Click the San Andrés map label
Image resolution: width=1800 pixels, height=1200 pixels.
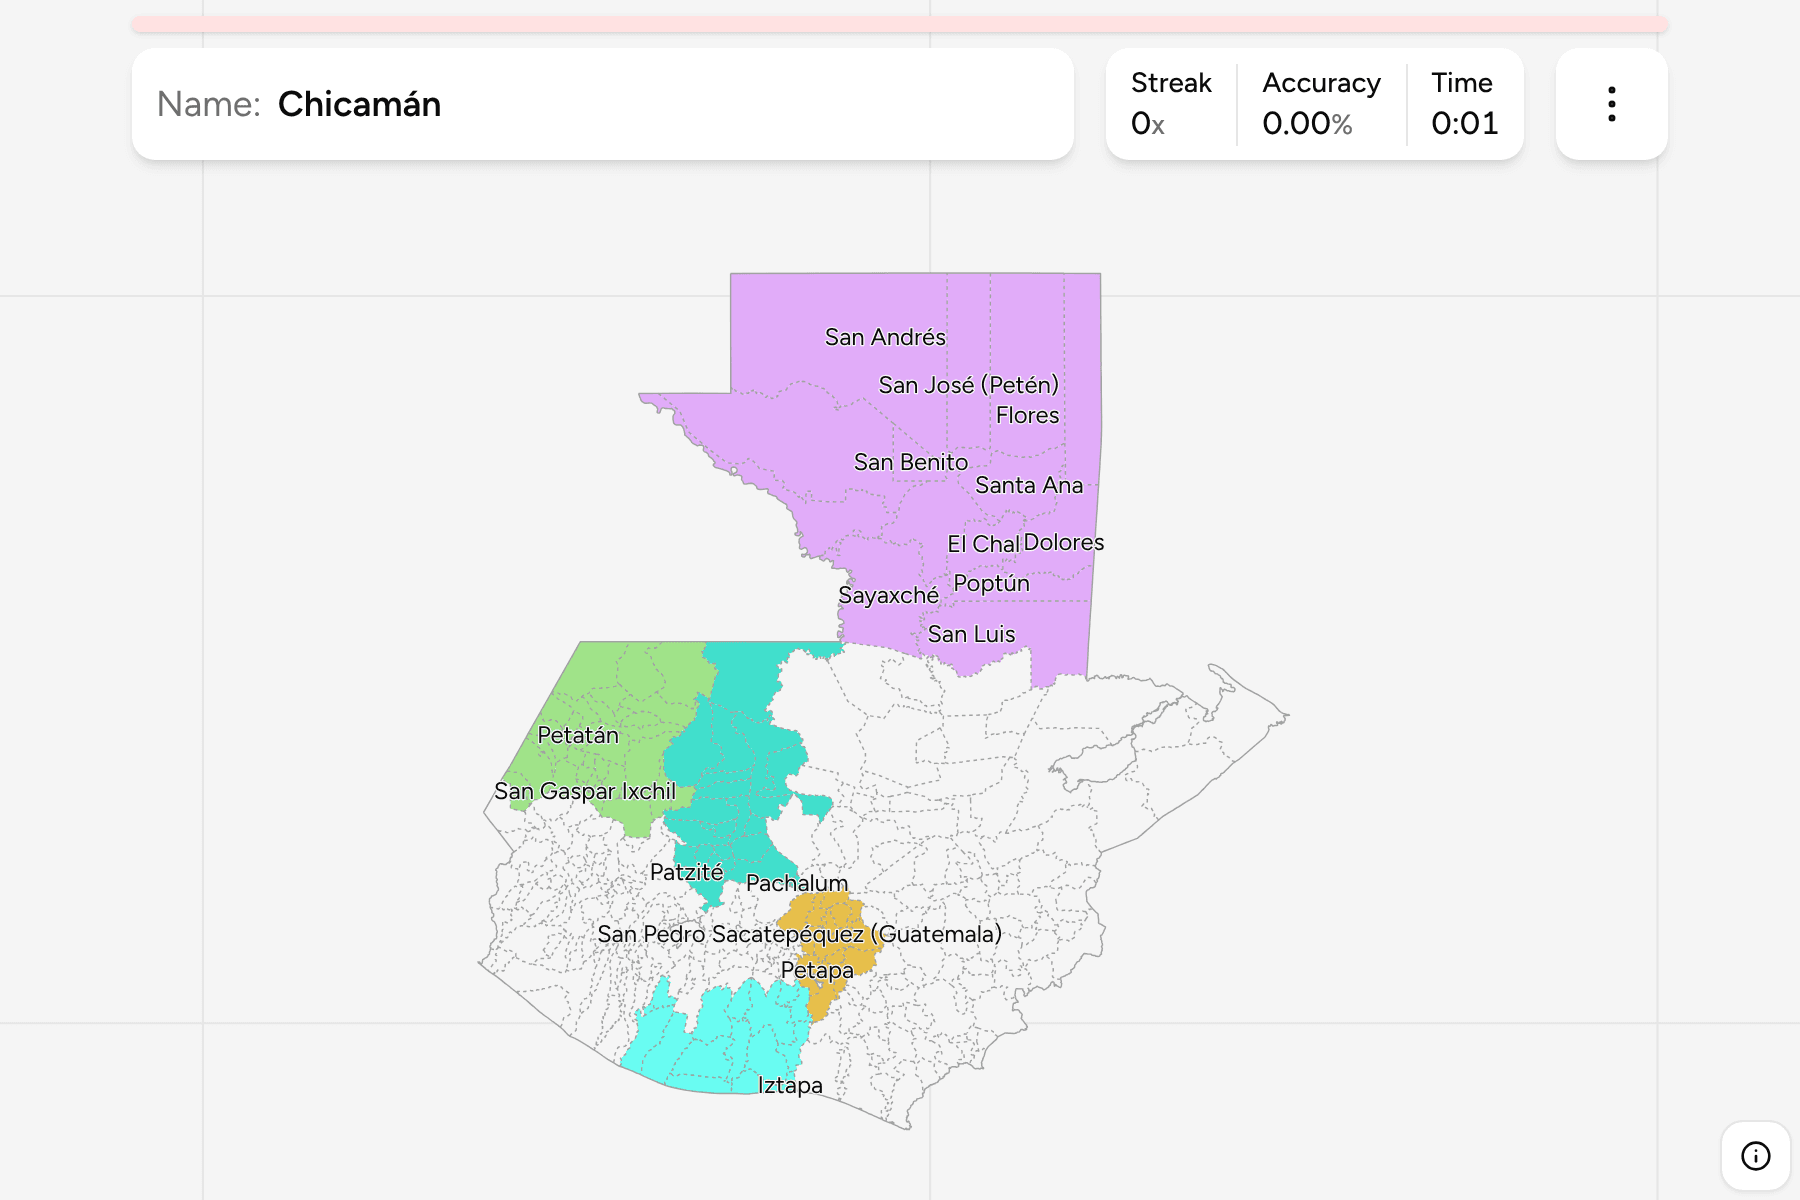885,337
